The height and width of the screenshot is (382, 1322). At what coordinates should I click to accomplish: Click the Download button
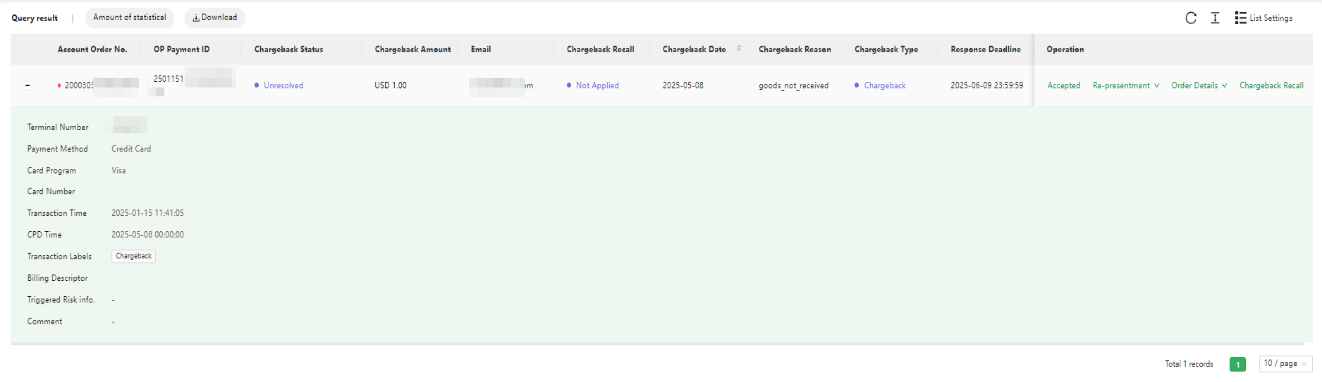215,17
